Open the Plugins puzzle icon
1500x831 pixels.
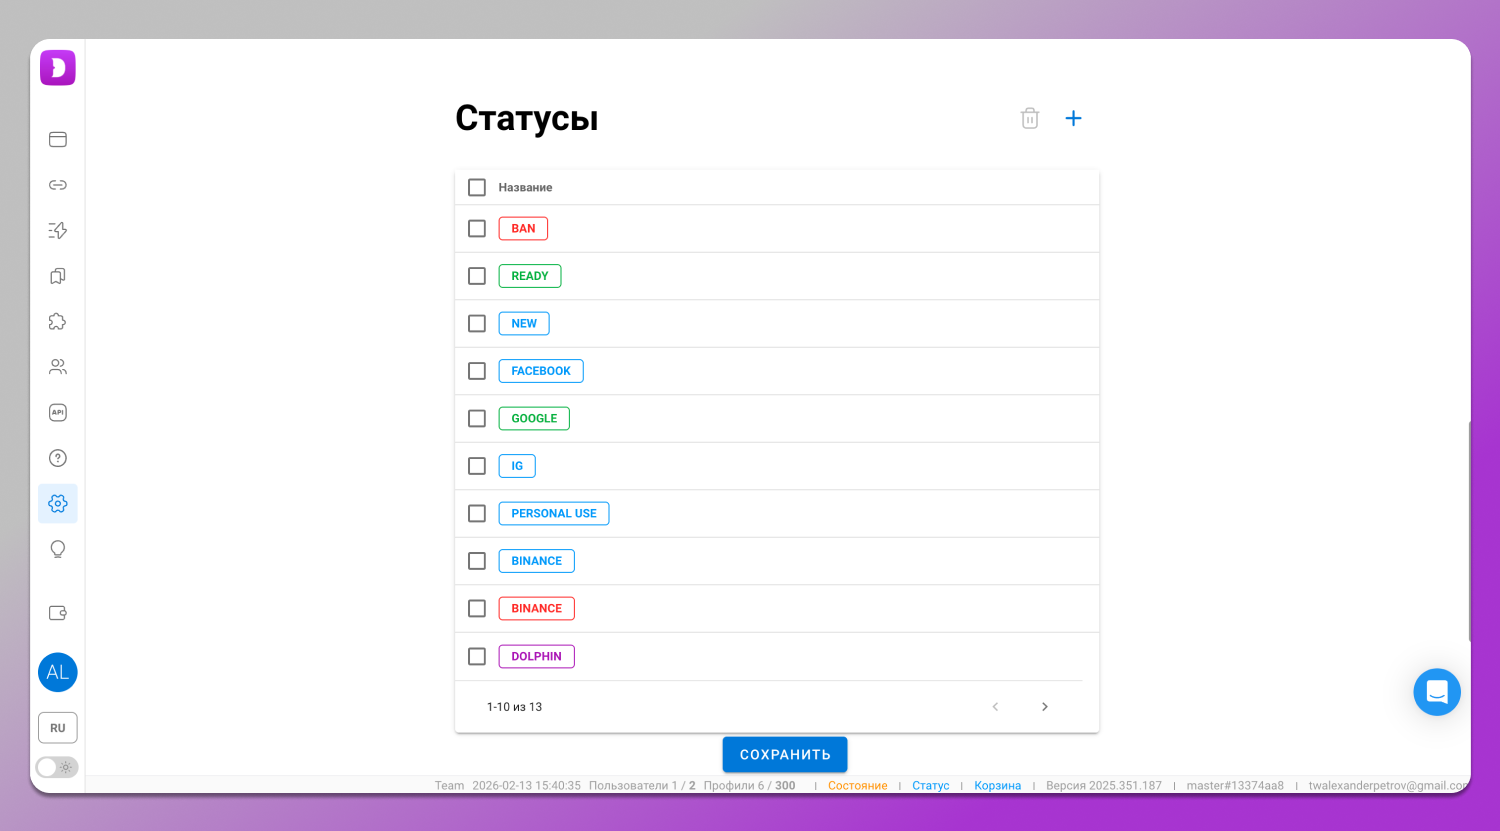[x=57, y=321]
